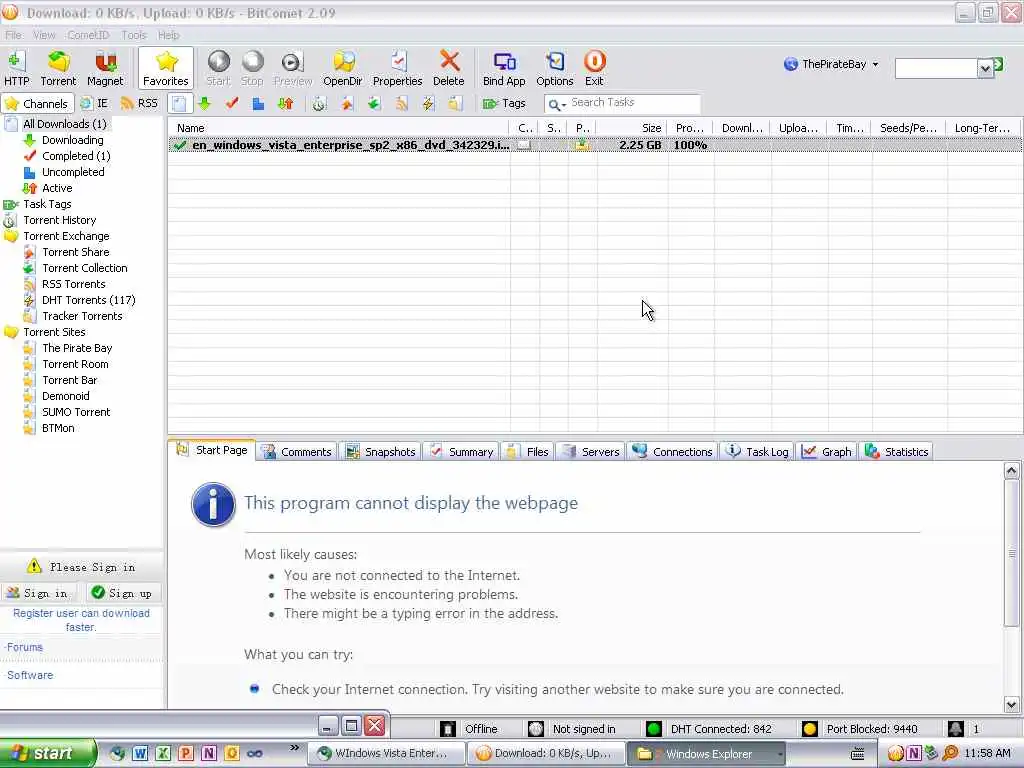The height and width of the screenshot is (768, 1024).
Task: Open the Help menu
Action: [x=168, y=35]
